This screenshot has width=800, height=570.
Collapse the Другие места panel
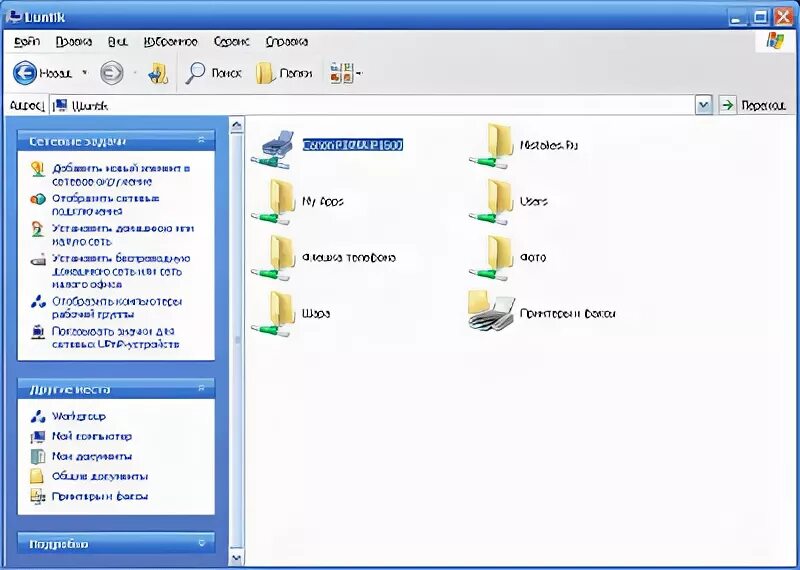pyautogui.click(x=201, y=389)
